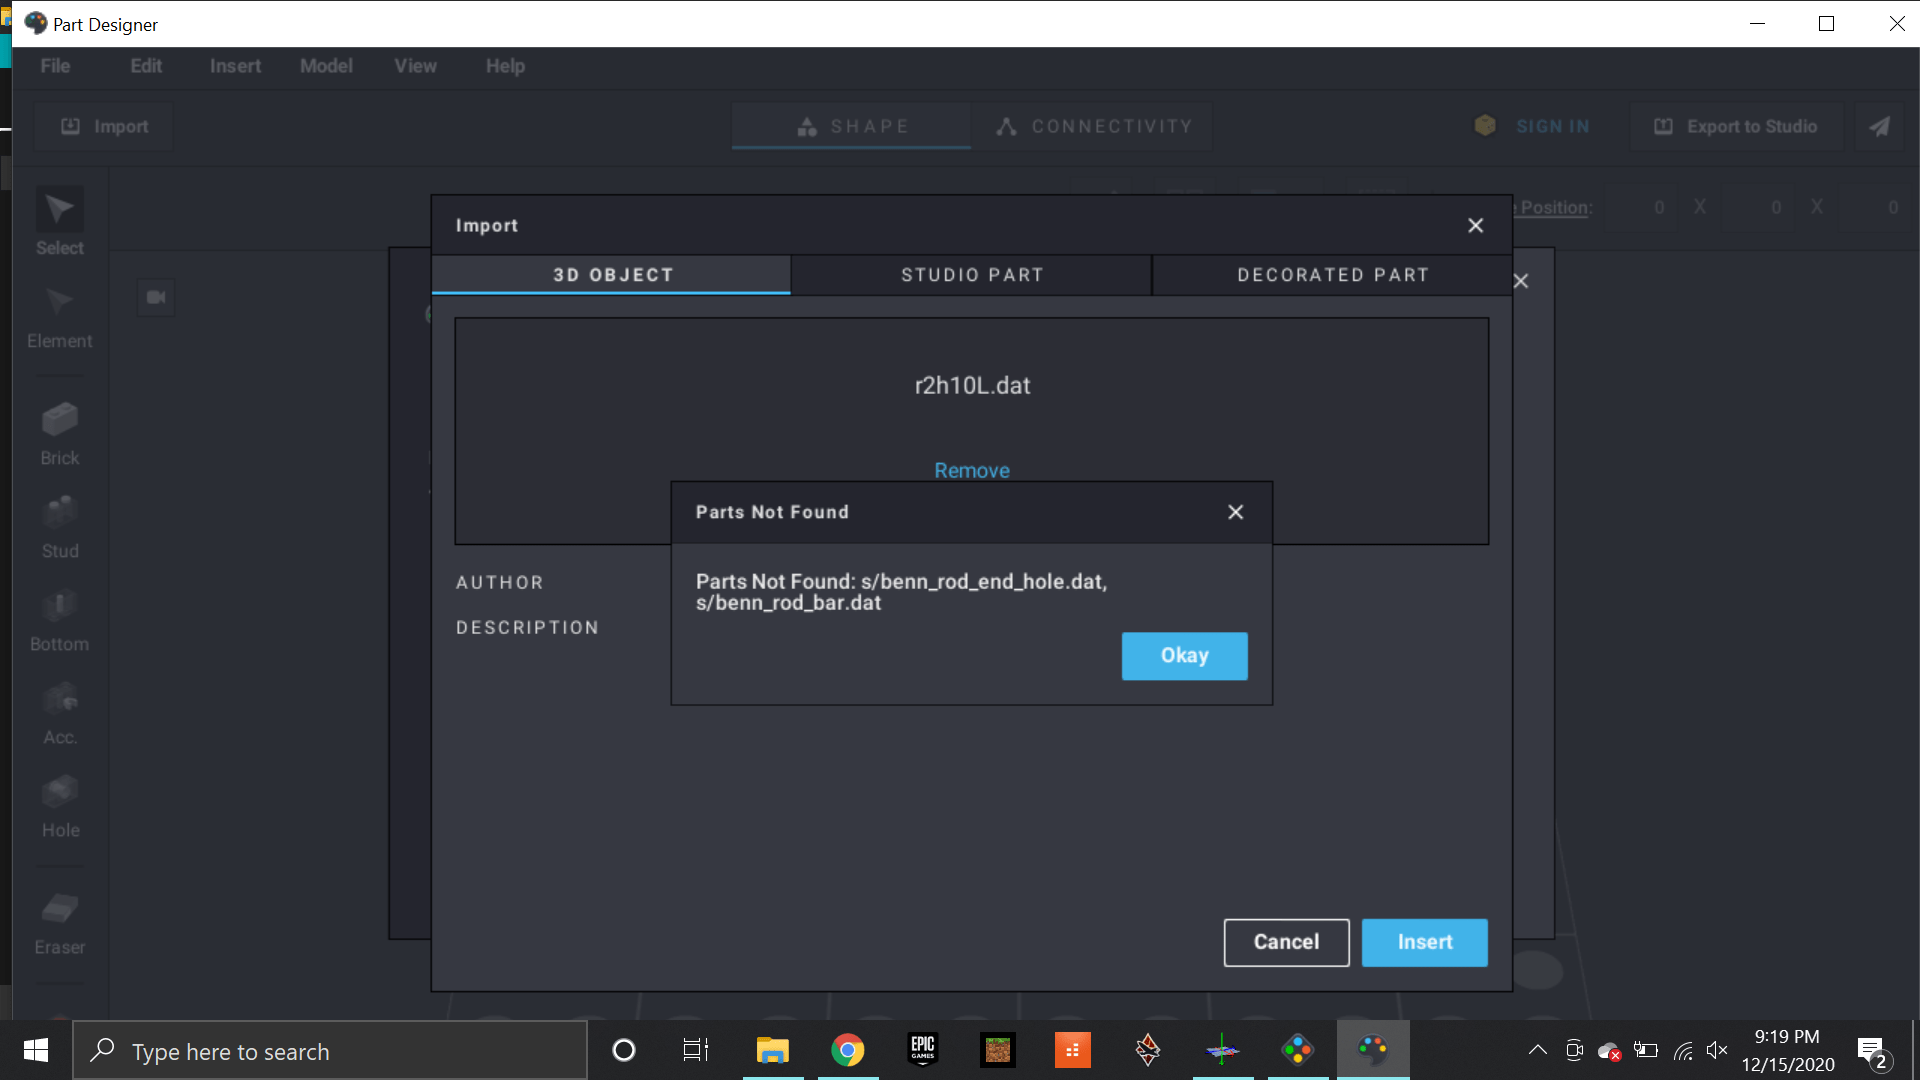Click the camera view icon
1920x1080 pixels.
(156, 297)
